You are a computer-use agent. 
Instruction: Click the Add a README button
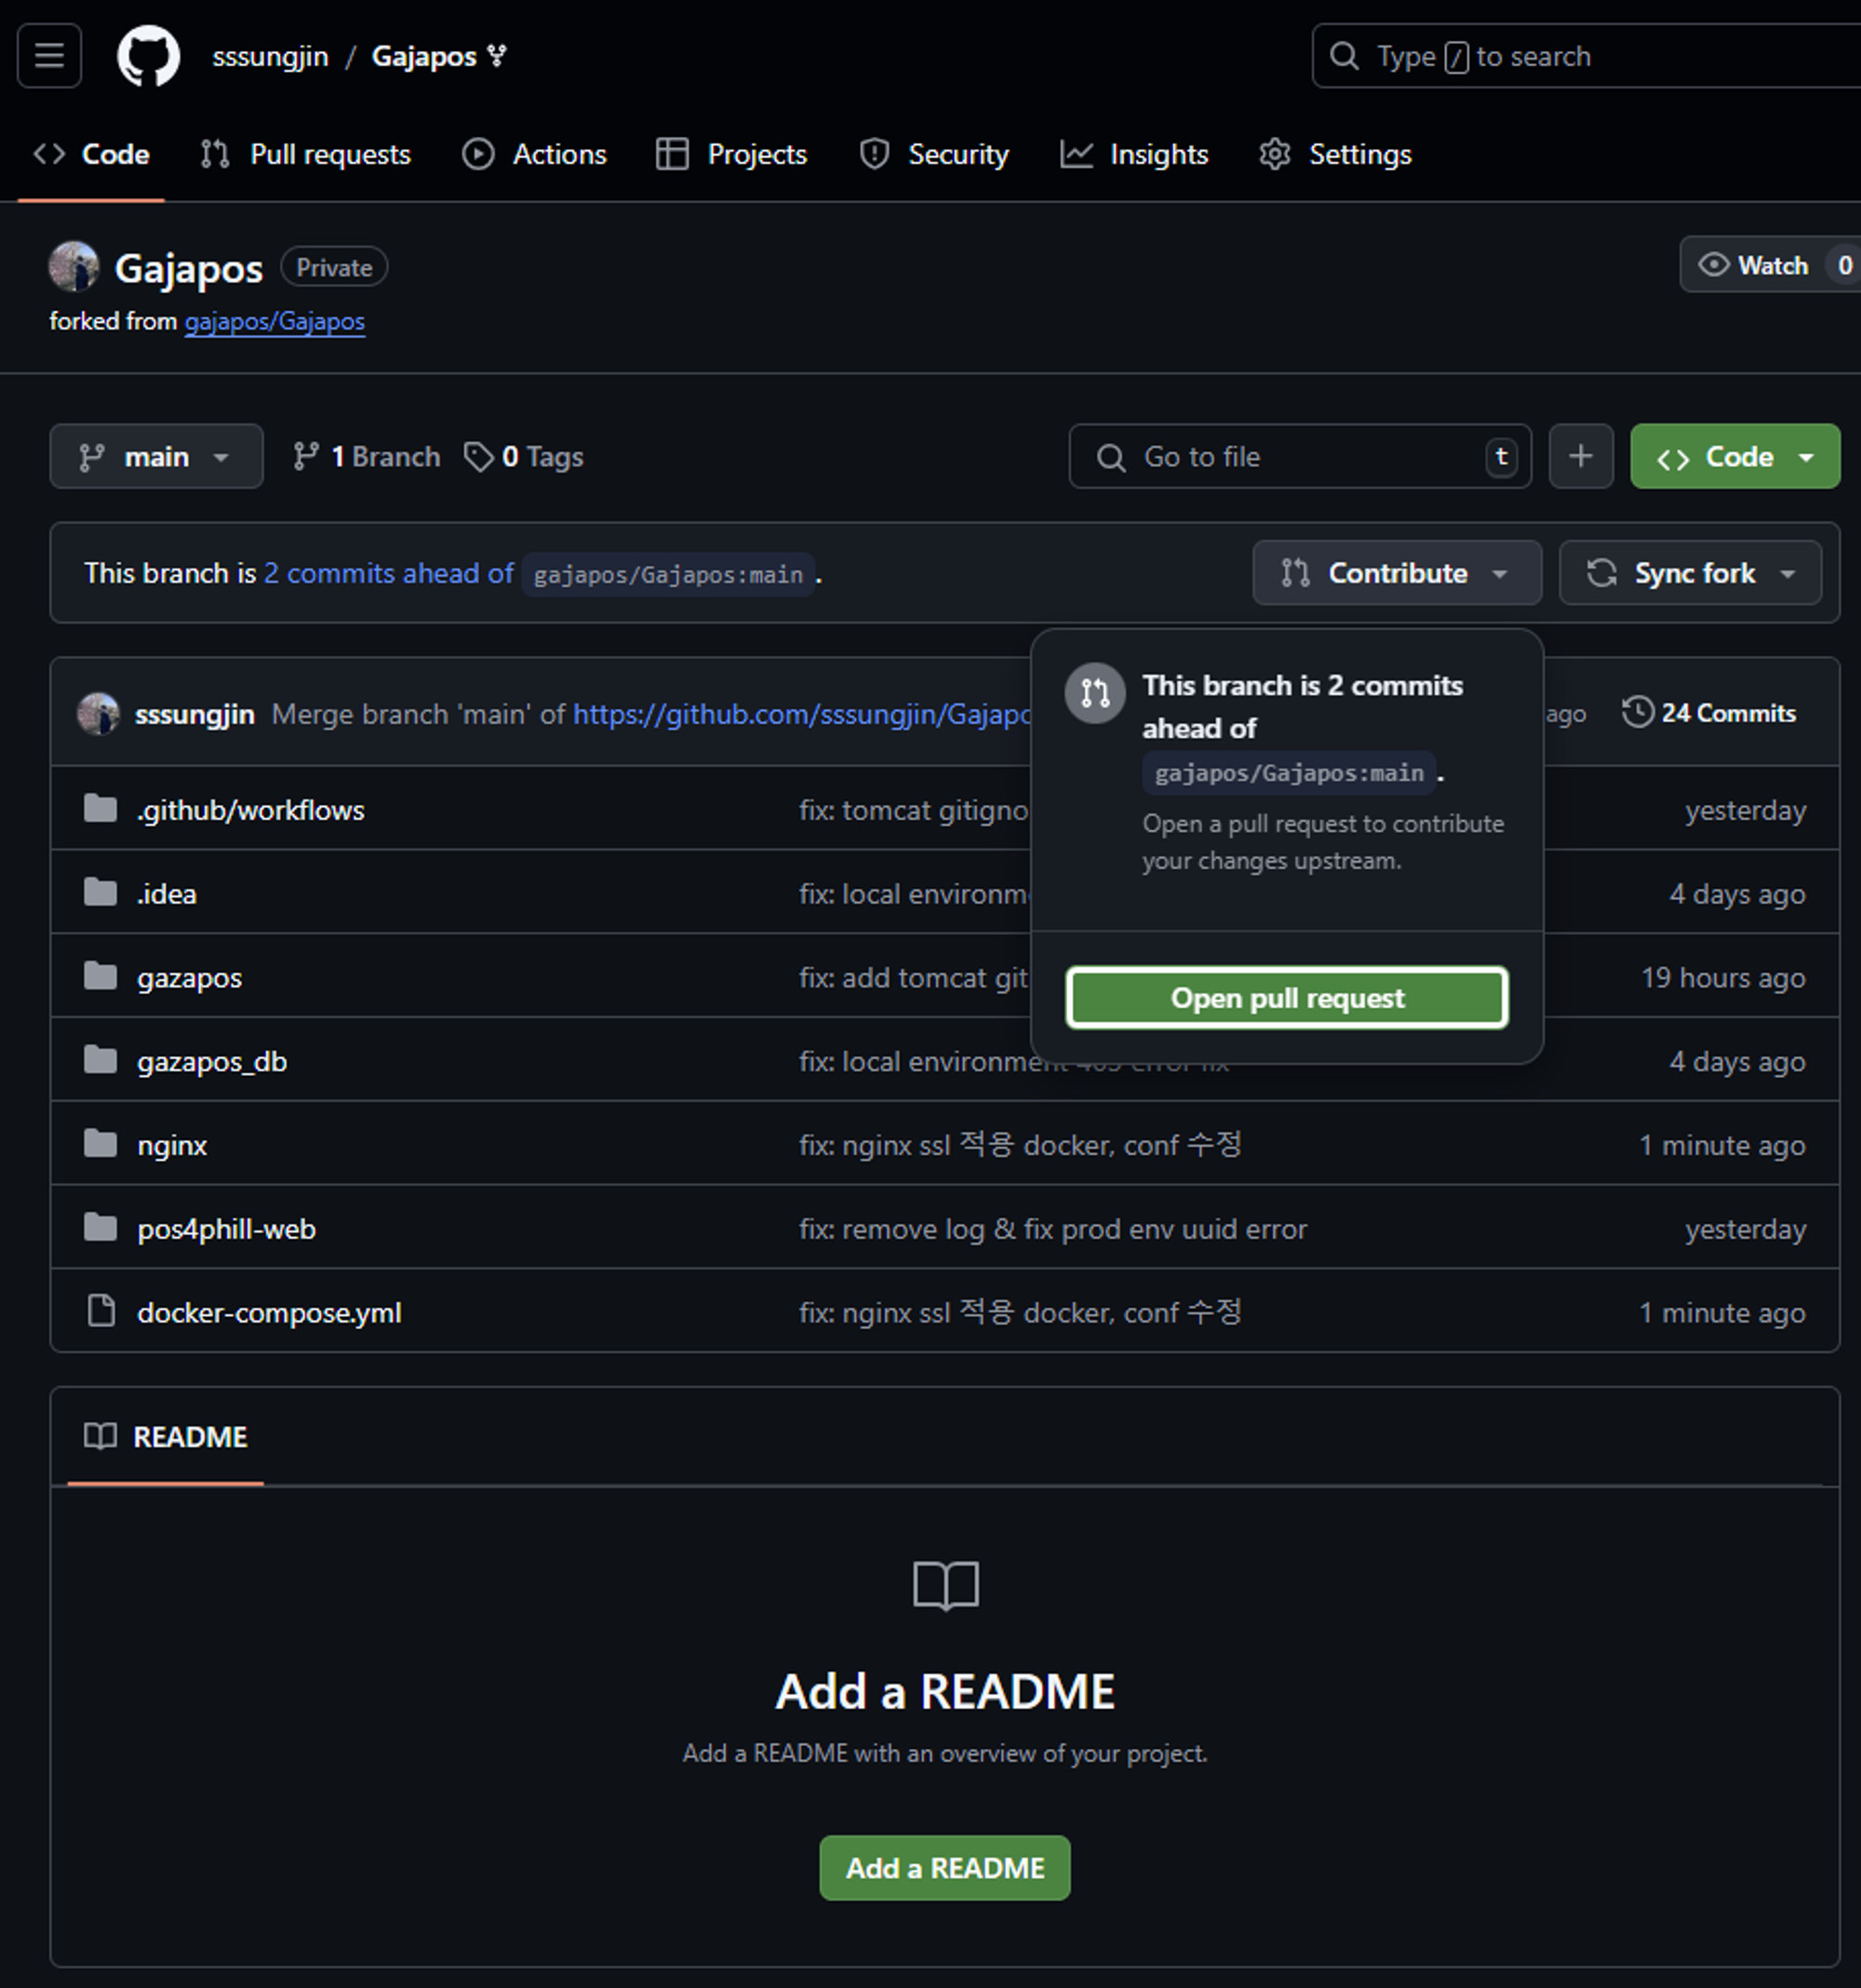pyautogui.click(x=944, y=1867)
